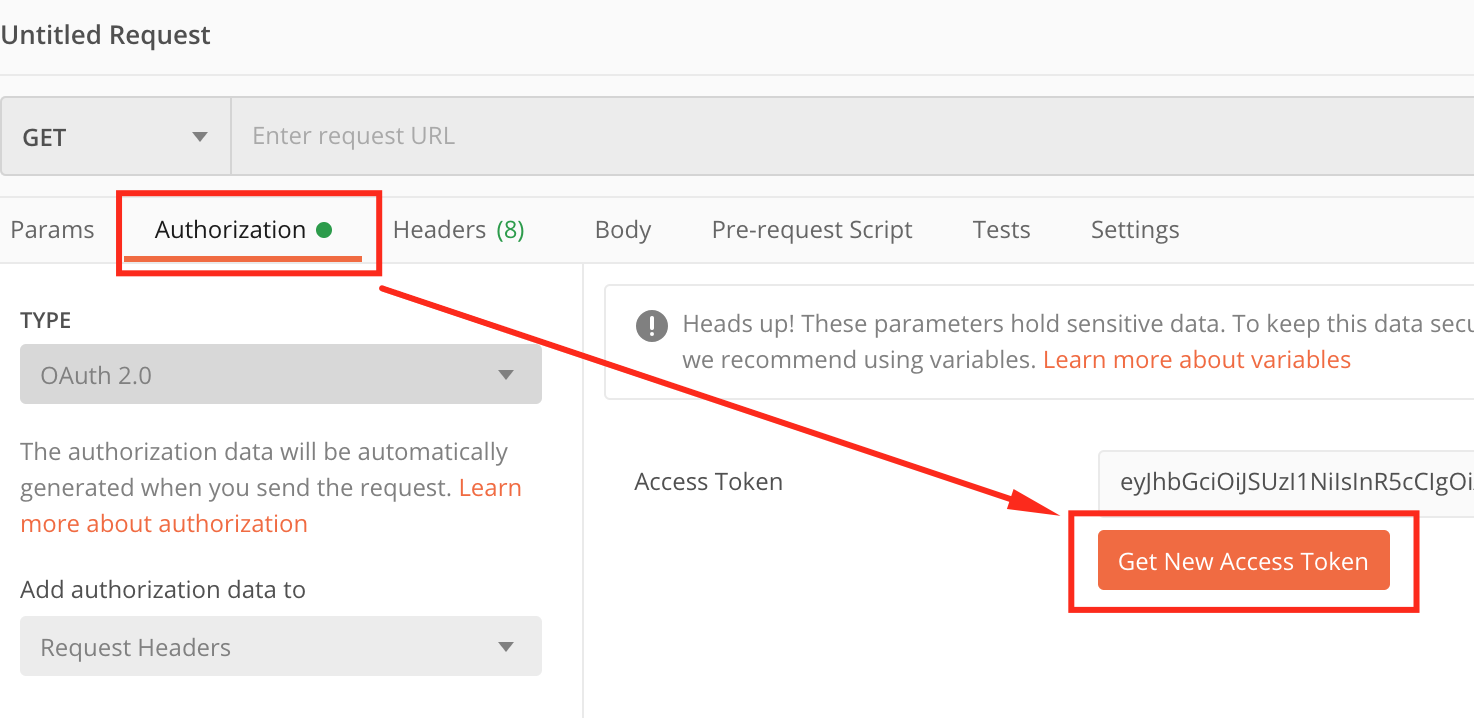Image resolution: width=1474 pixels, height=718 pixels.
Task: Click the Access Token input field
Action: [x=1286, y=482]
